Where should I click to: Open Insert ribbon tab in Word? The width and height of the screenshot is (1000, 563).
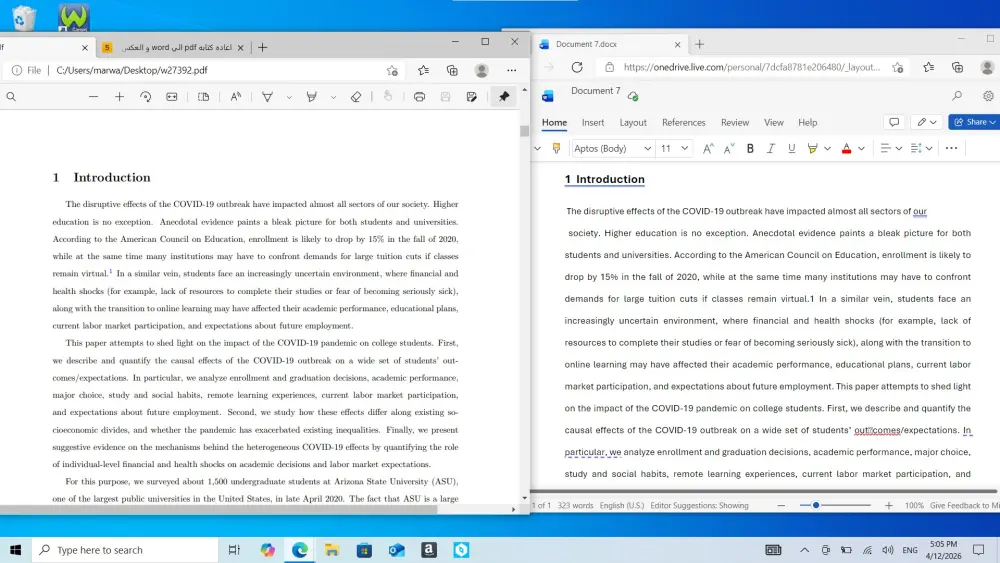(x=592, y=122)
